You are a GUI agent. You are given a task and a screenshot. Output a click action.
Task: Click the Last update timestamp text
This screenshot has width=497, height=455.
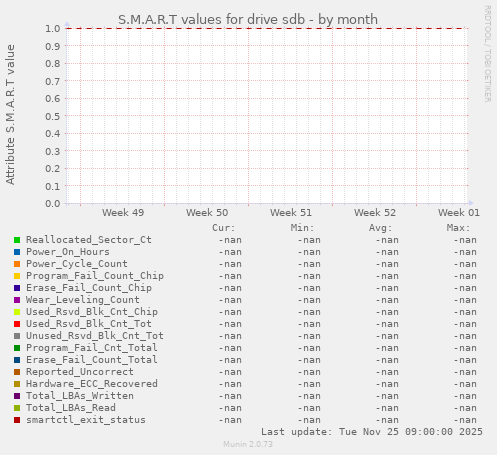point(372,432)
